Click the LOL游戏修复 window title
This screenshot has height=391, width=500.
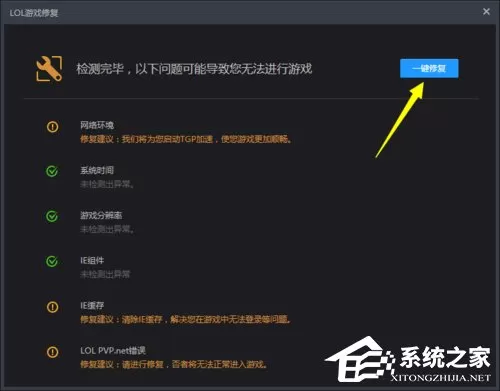pos(34,13)
